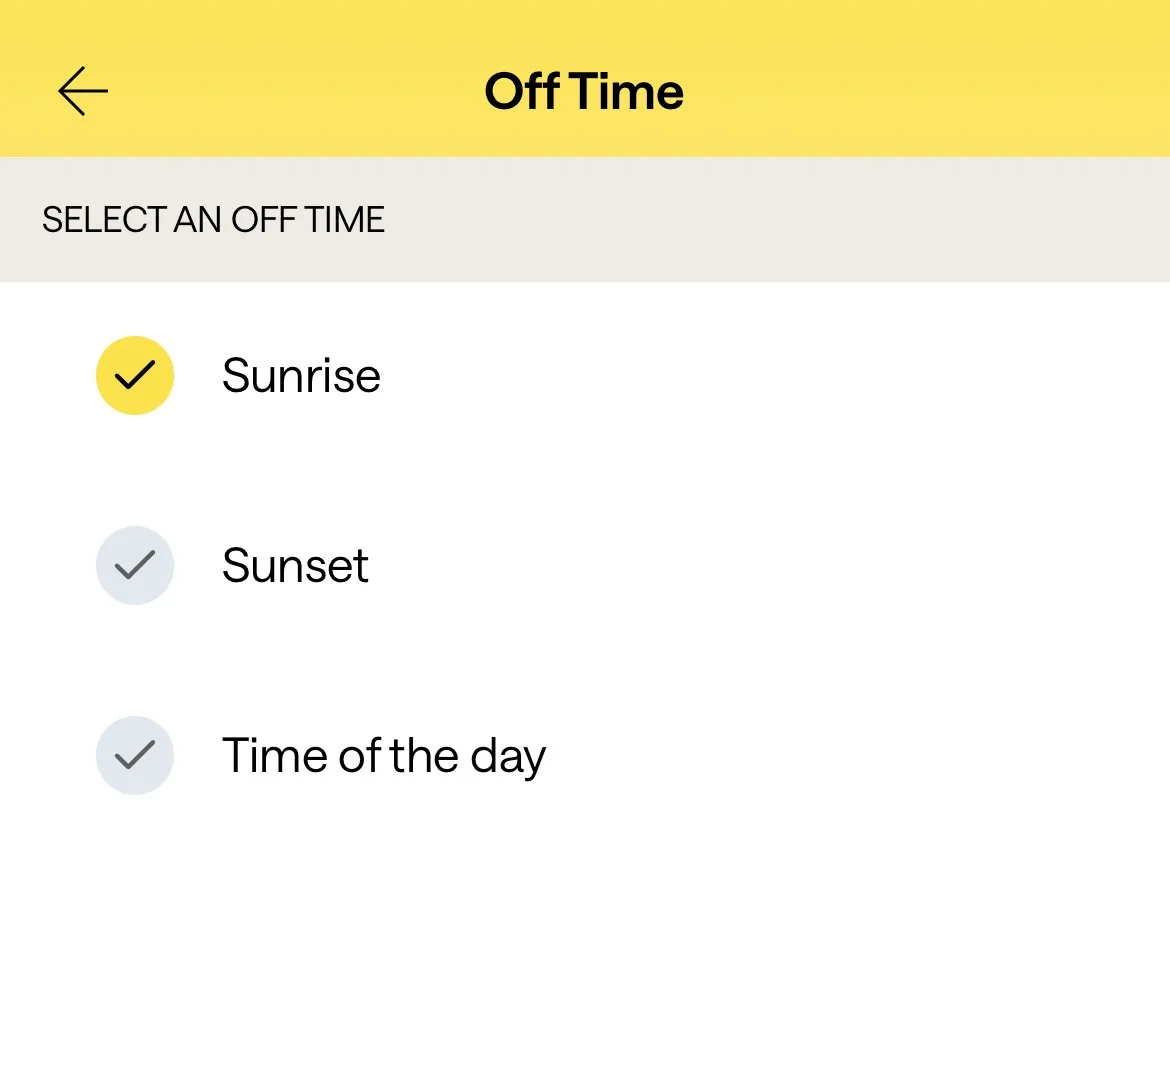Set off time to Sunset option
1170x1077 pixels.
point(295,566)
